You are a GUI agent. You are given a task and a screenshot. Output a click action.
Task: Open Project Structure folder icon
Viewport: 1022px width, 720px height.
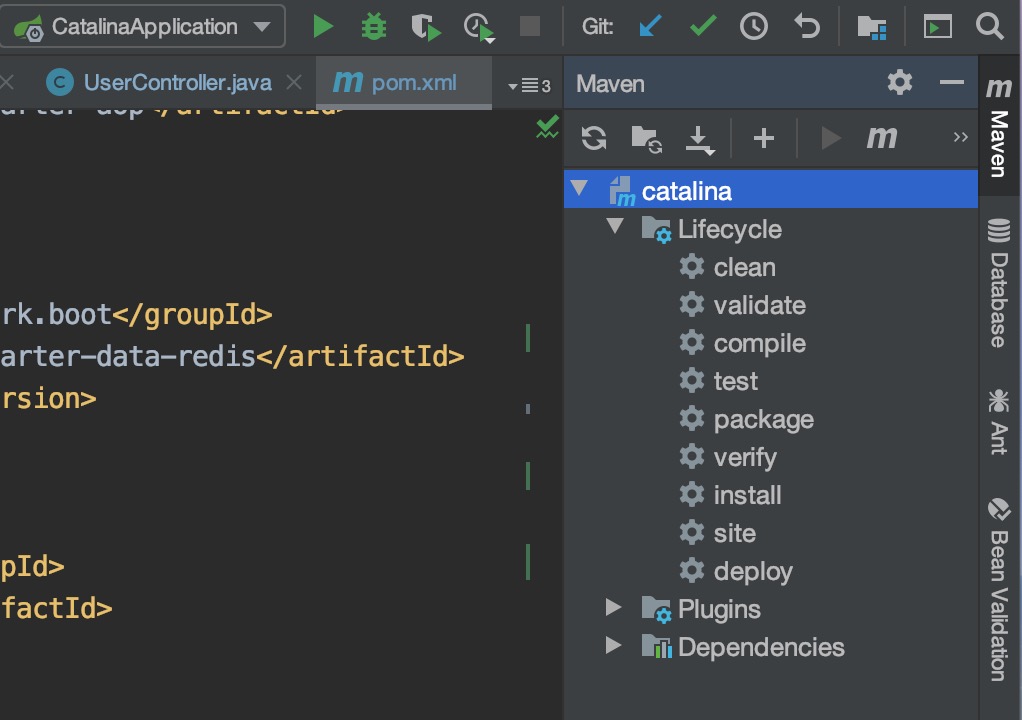[871, 27]
